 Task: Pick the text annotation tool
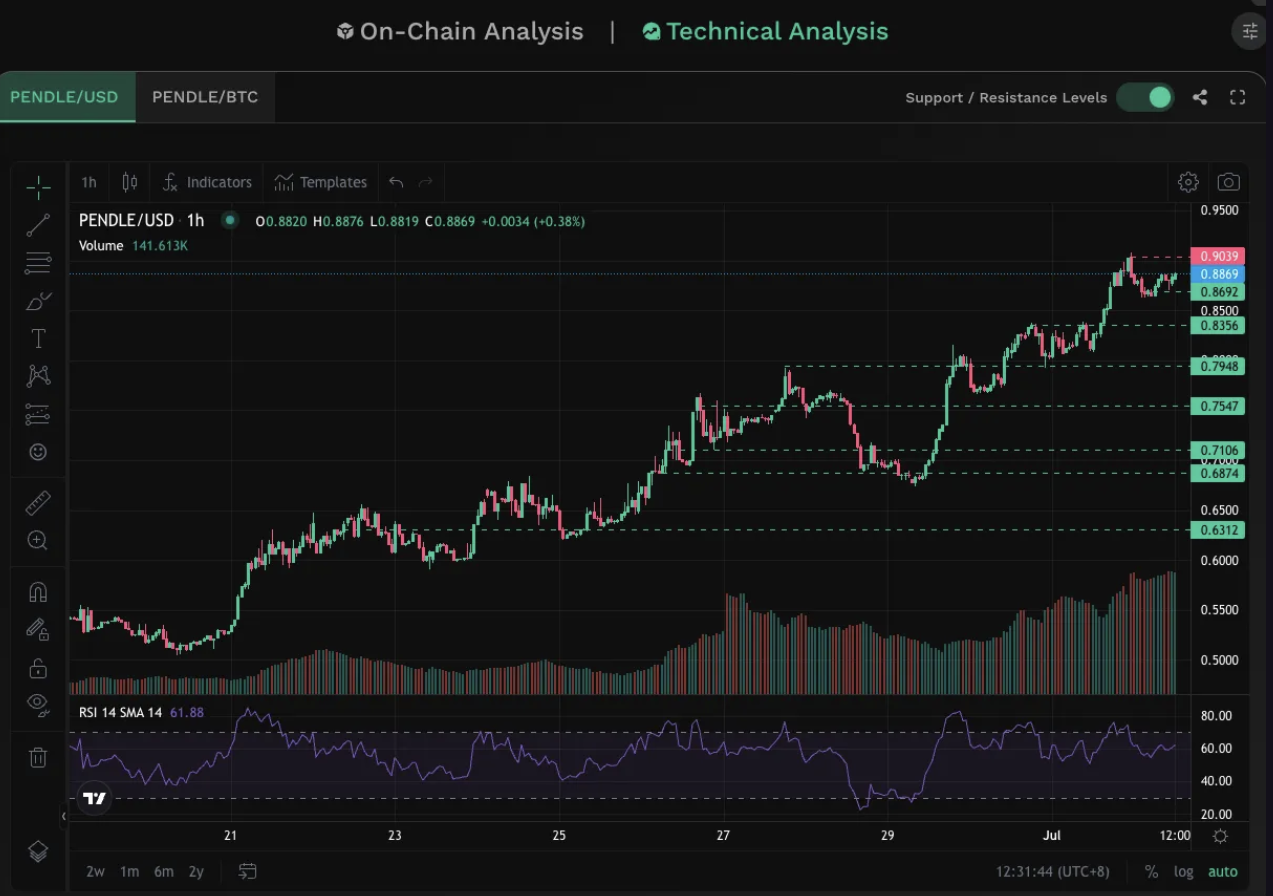point(38,339)
